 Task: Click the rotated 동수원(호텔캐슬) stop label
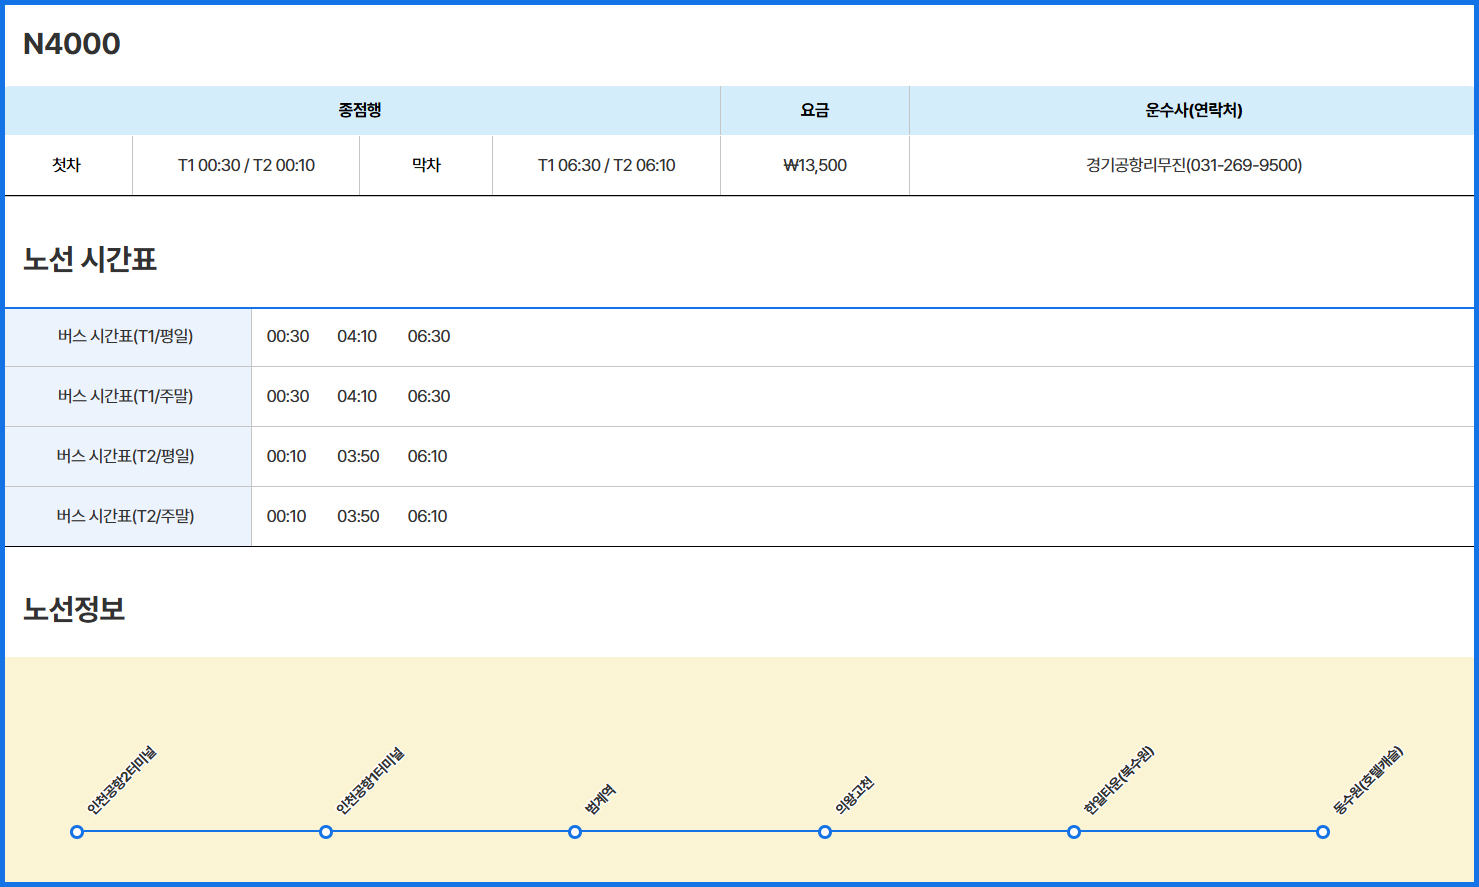[x=1368, y=780]
